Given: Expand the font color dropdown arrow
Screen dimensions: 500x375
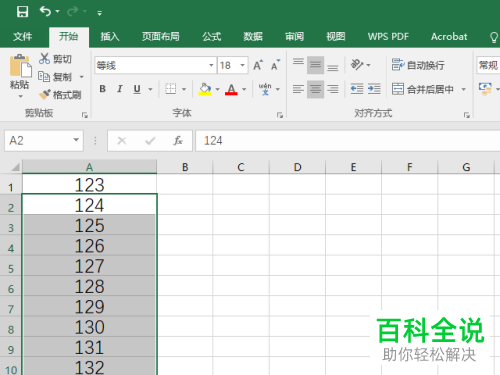Looking at the screenshot, I should [x=244, y=89].
